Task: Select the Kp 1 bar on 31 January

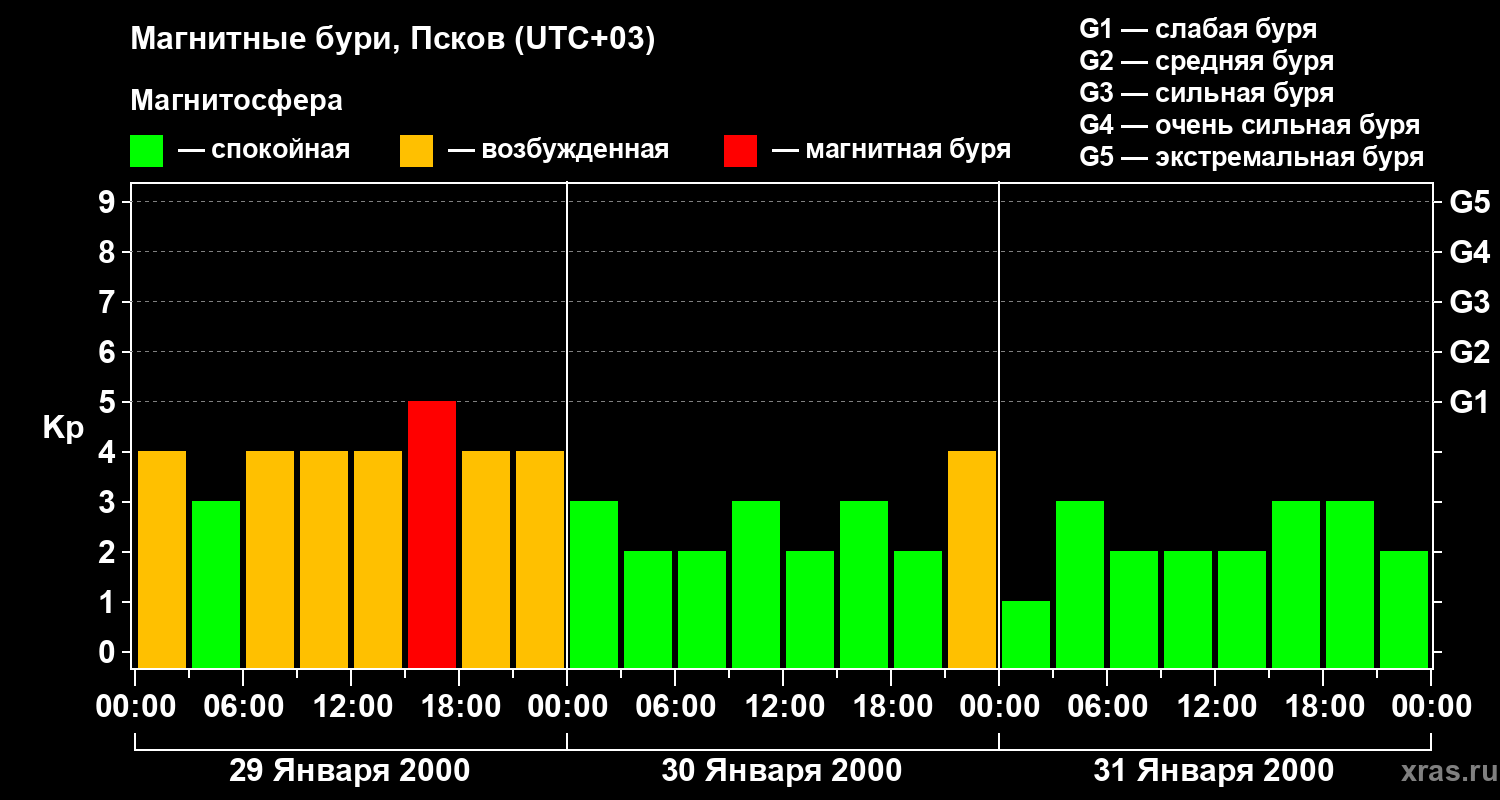Action: point(1026,635)
